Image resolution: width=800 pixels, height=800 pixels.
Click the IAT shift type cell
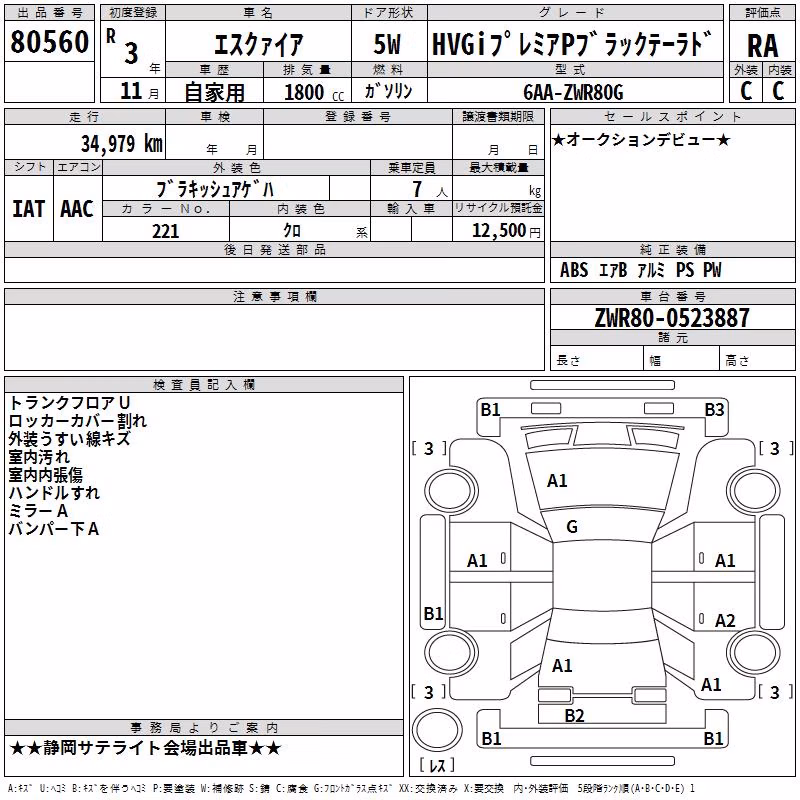(29, 209)
